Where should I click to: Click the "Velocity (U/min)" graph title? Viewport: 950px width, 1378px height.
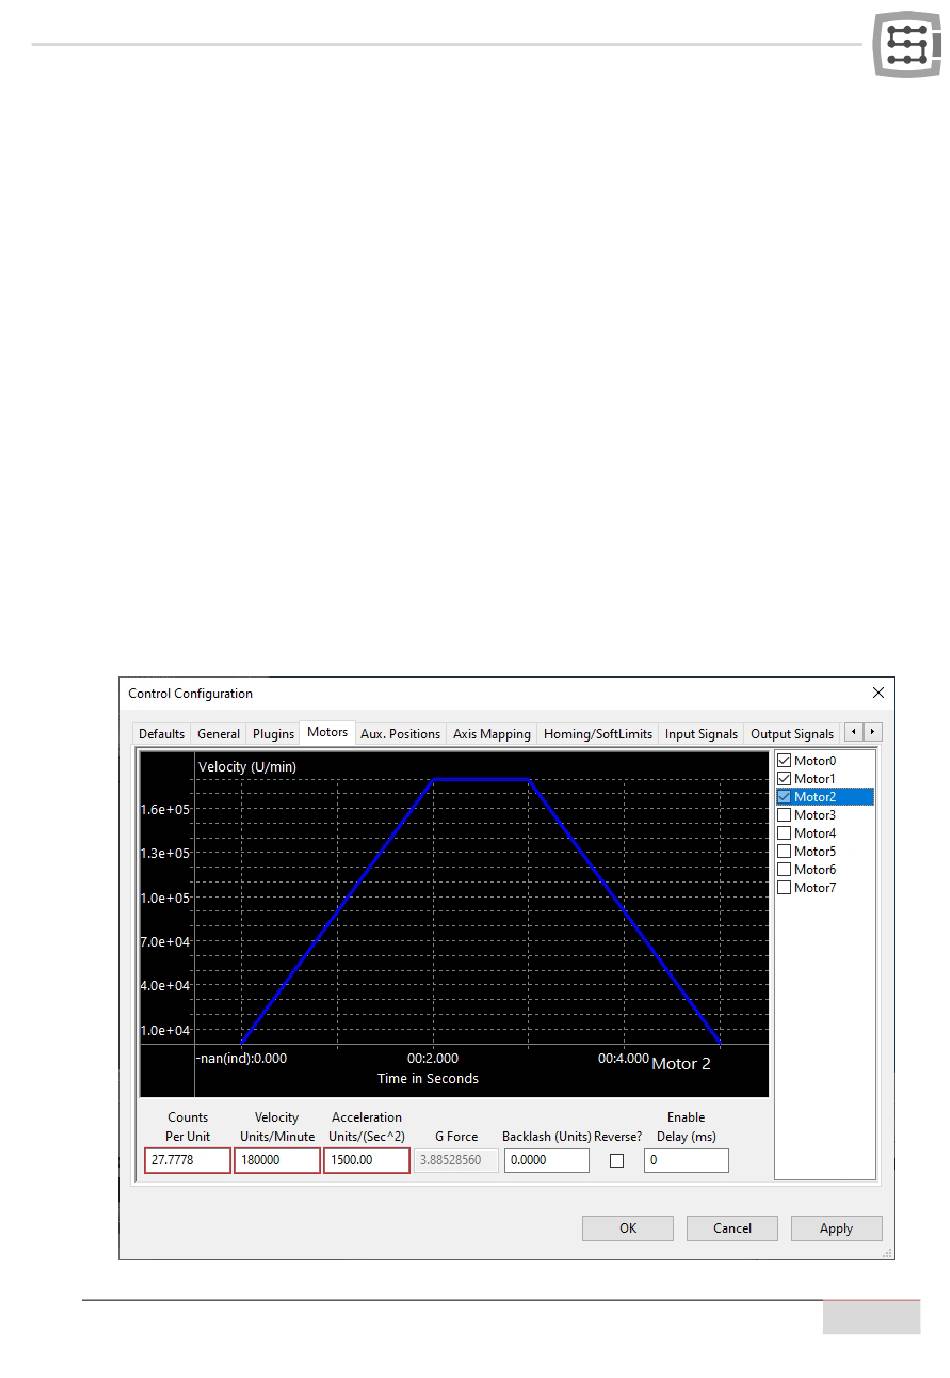click(x=247, y=767)
